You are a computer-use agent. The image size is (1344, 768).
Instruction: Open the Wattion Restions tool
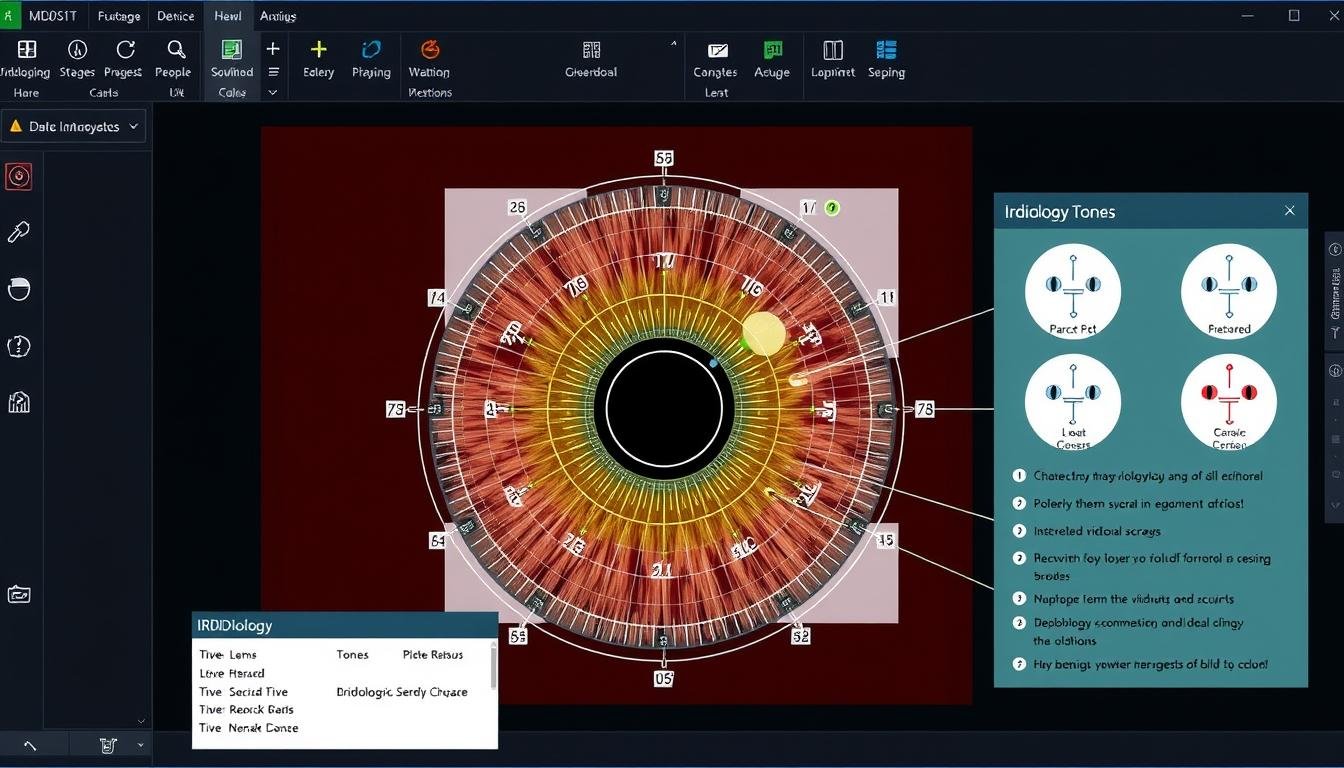tap(429, 50)
